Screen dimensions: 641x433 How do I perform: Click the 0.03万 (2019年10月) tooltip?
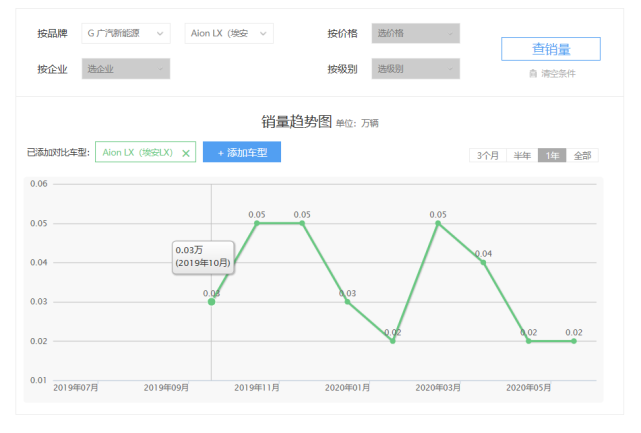tap(203, 257)
